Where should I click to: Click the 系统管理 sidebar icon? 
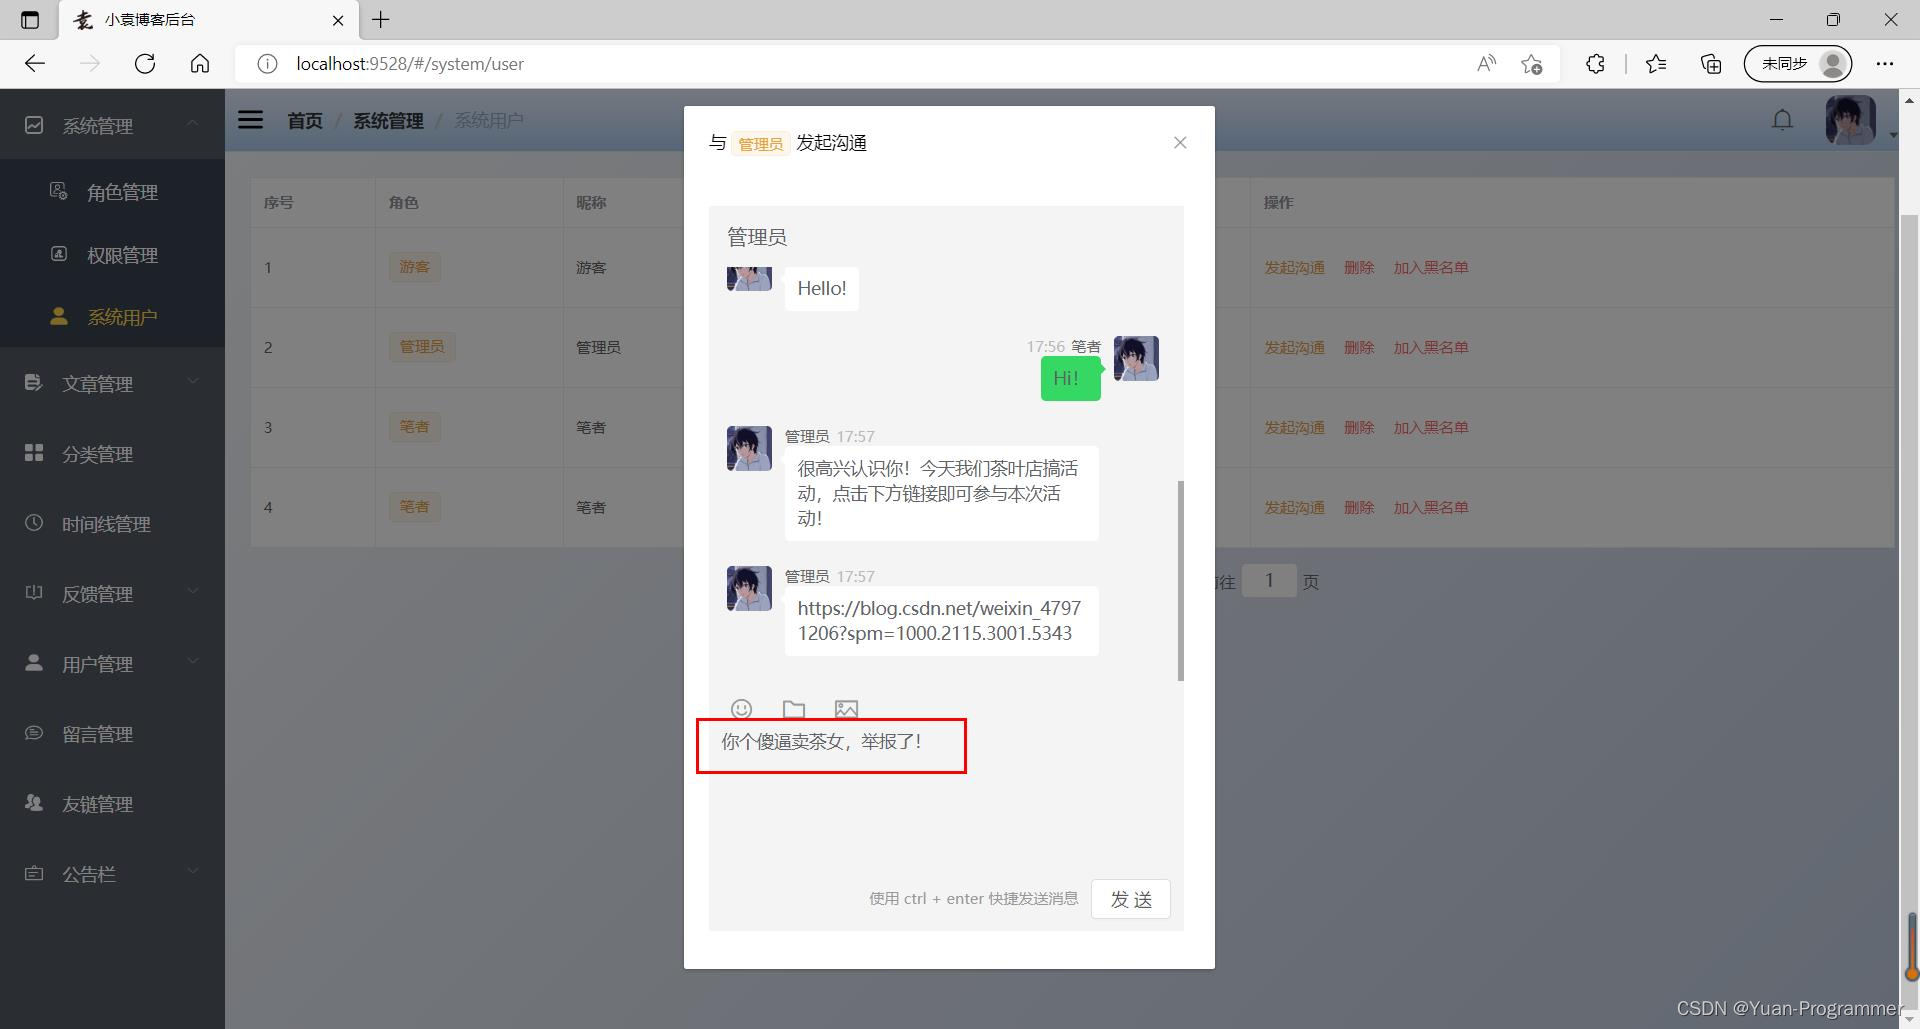click(34, 125)
